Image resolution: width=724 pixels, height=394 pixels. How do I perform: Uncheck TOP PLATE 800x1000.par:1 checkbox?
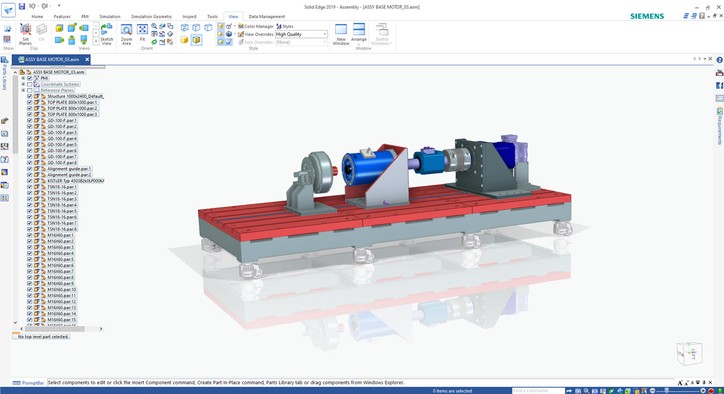pyautogui.click(x=30, y=102)
